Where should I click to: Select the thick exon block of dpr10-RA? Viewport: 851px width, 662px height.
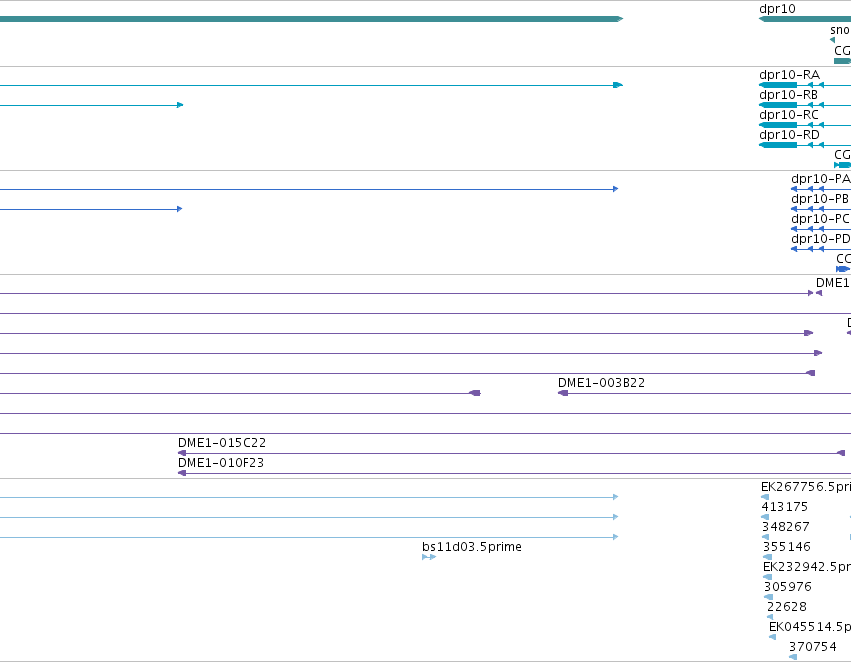coord(778,85)
